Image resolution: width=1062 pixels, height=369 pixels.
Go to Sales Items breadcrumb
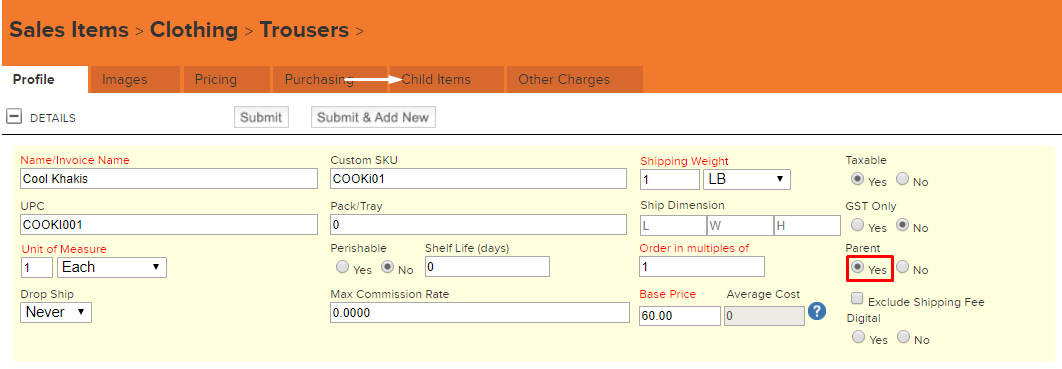pyautogui.click(x=68, y=30)
